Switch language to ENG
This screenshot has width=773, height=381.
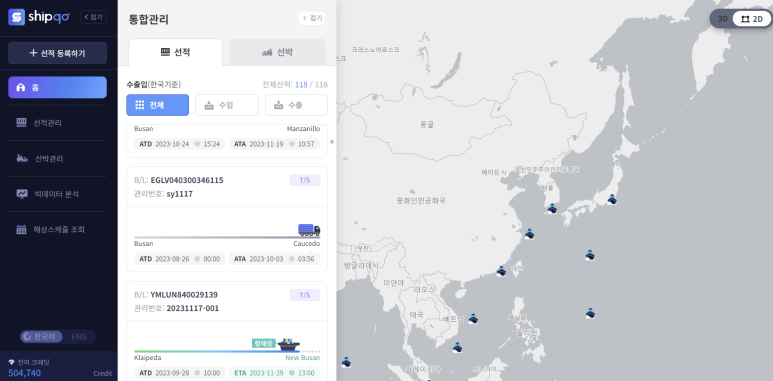(x=79, y=337)
